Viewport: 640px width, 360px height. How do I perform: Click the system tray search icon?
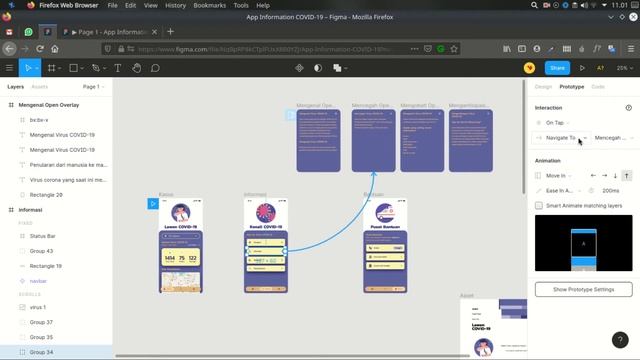tap(534, 5)
